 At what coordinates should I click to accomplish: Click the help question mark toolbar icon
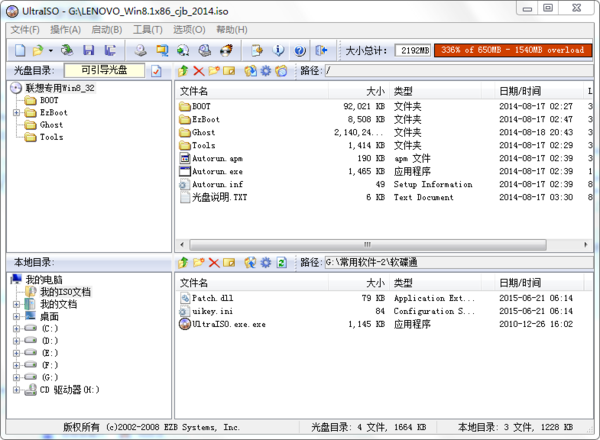299,49
